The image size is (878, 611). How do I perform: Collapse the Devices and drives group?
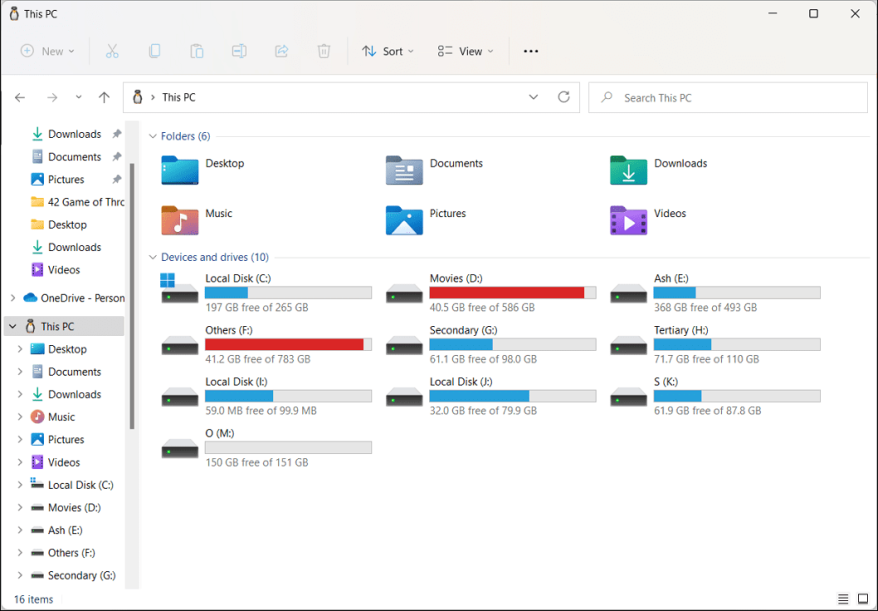click(x=153, y=257)
